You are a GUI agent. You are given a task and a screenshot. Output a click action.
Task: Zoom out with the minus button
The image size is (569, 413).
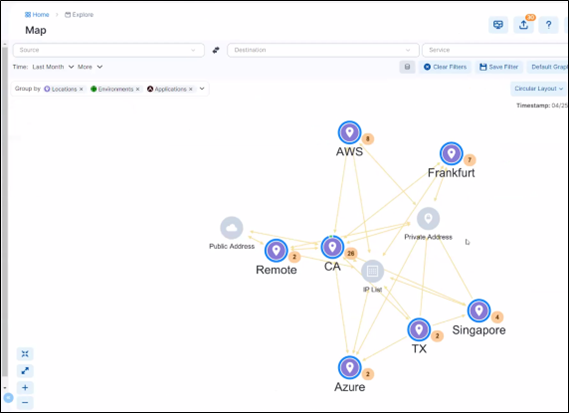(25, 402)
